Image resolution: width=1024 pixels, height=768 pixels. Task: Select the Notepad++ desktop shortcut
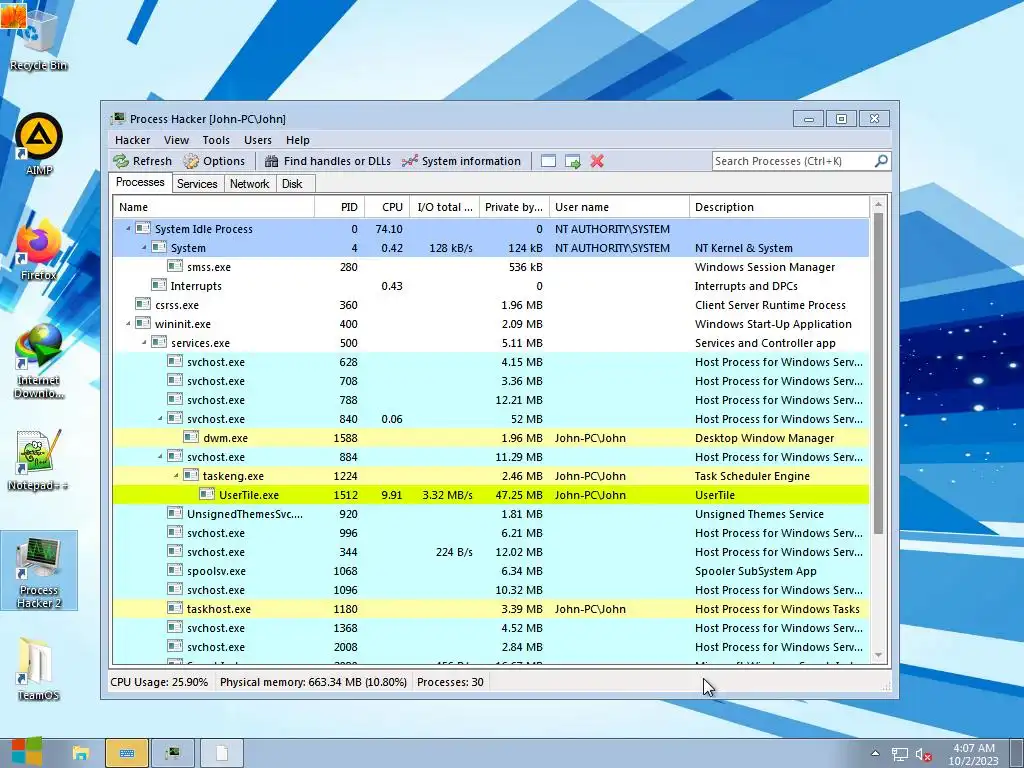pos(39,460)
